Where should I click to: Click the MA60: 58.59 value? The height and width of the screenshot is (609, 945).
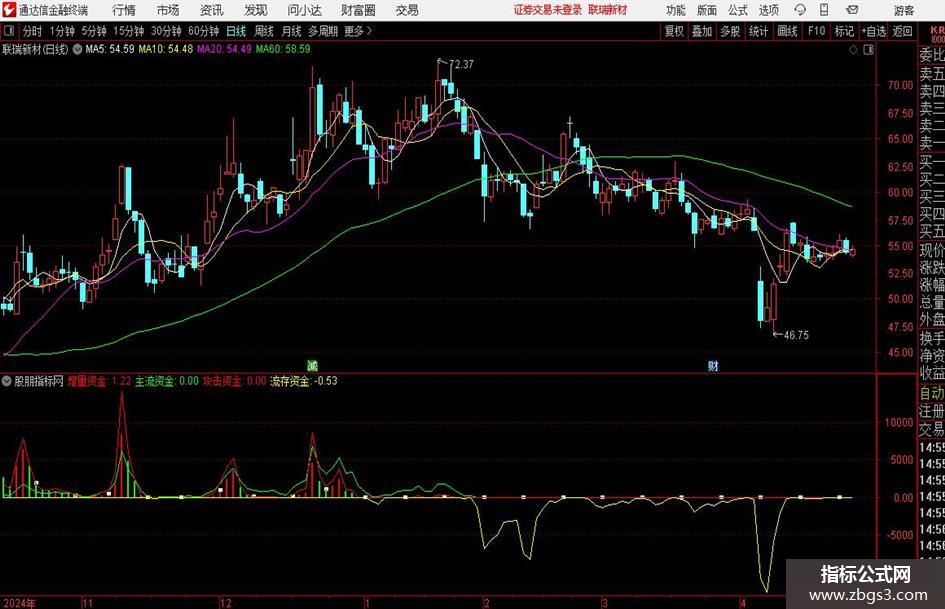coord(283,49)
